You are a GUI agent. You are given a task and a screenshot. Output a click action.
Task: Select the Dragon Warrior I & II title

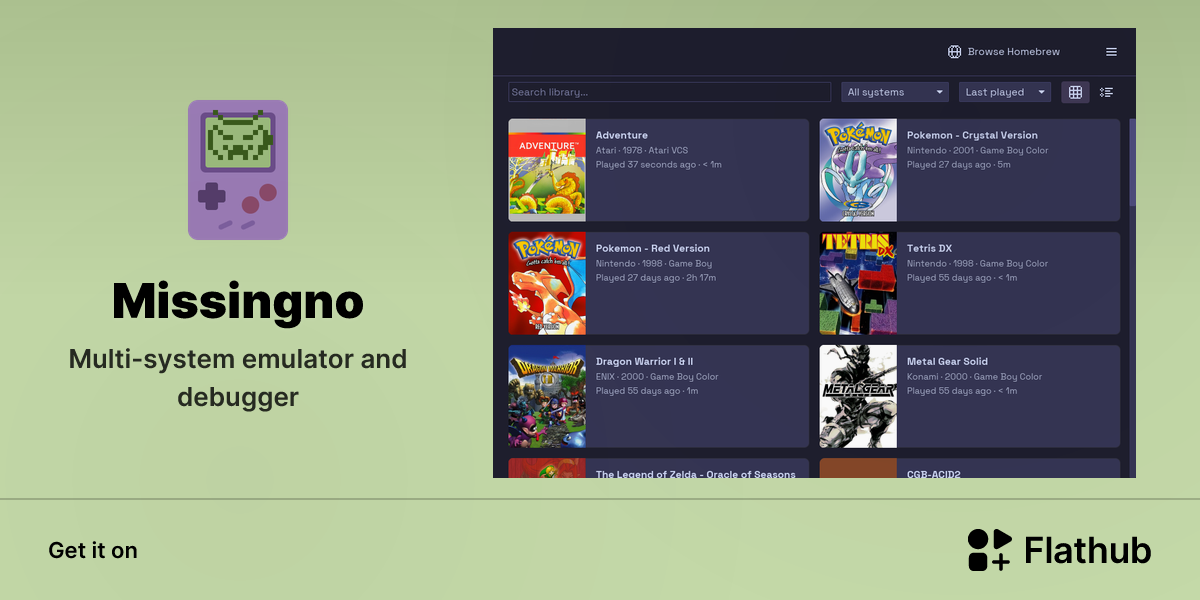[645, 361]
